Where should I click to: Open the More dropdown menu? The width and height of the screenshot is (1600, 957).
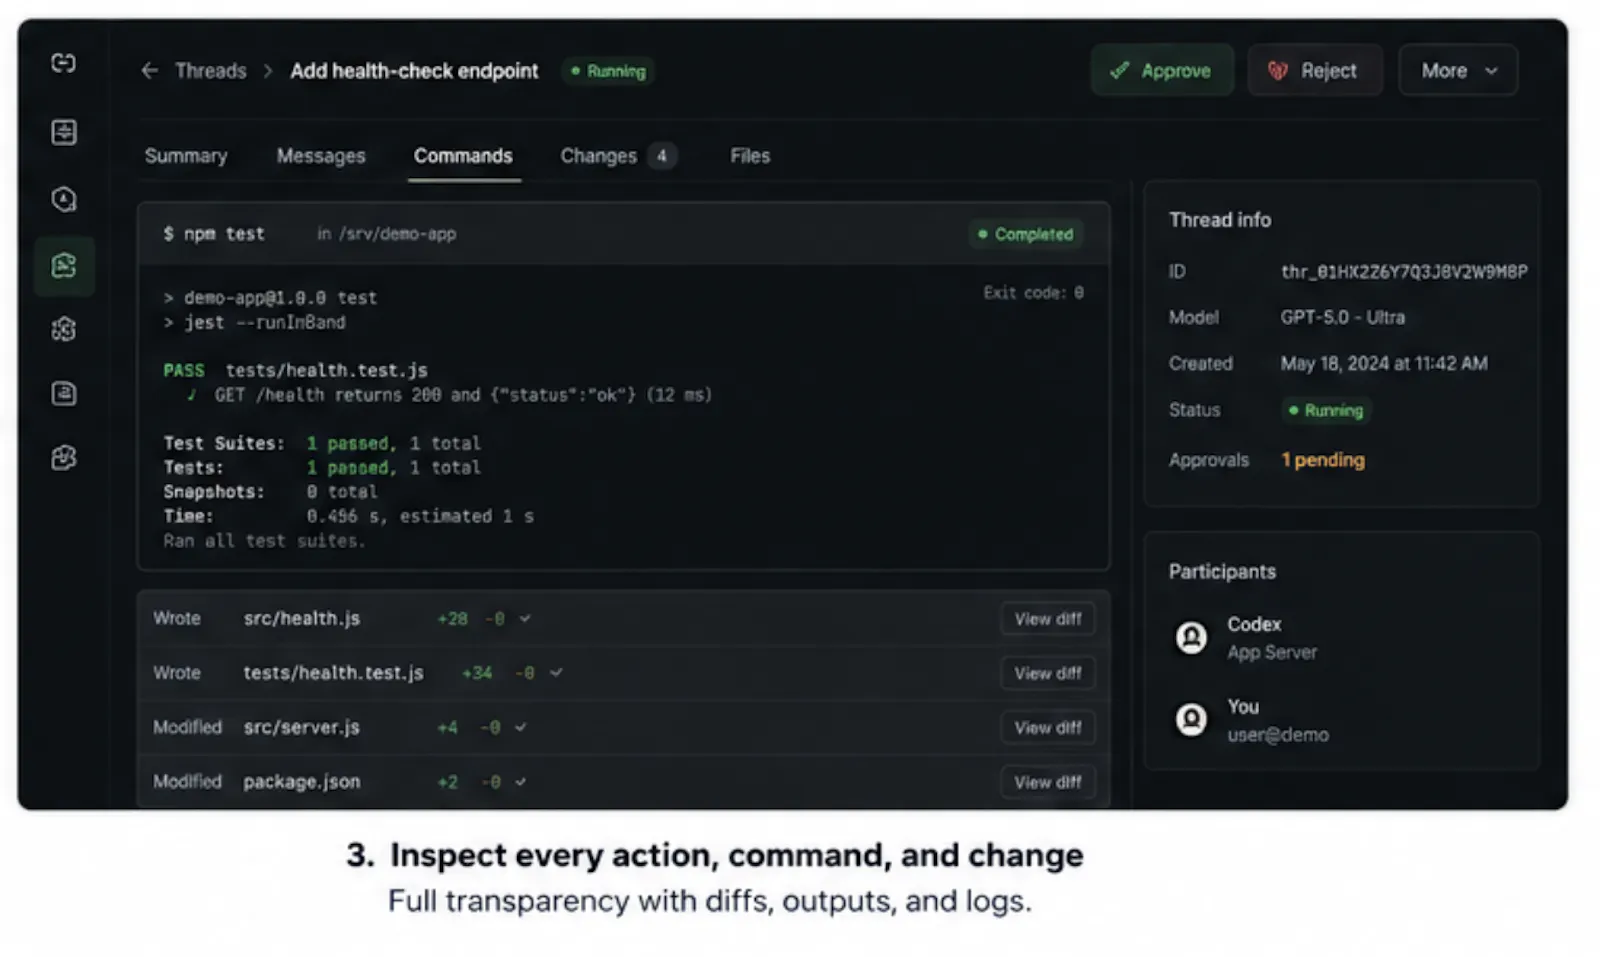1458,71
